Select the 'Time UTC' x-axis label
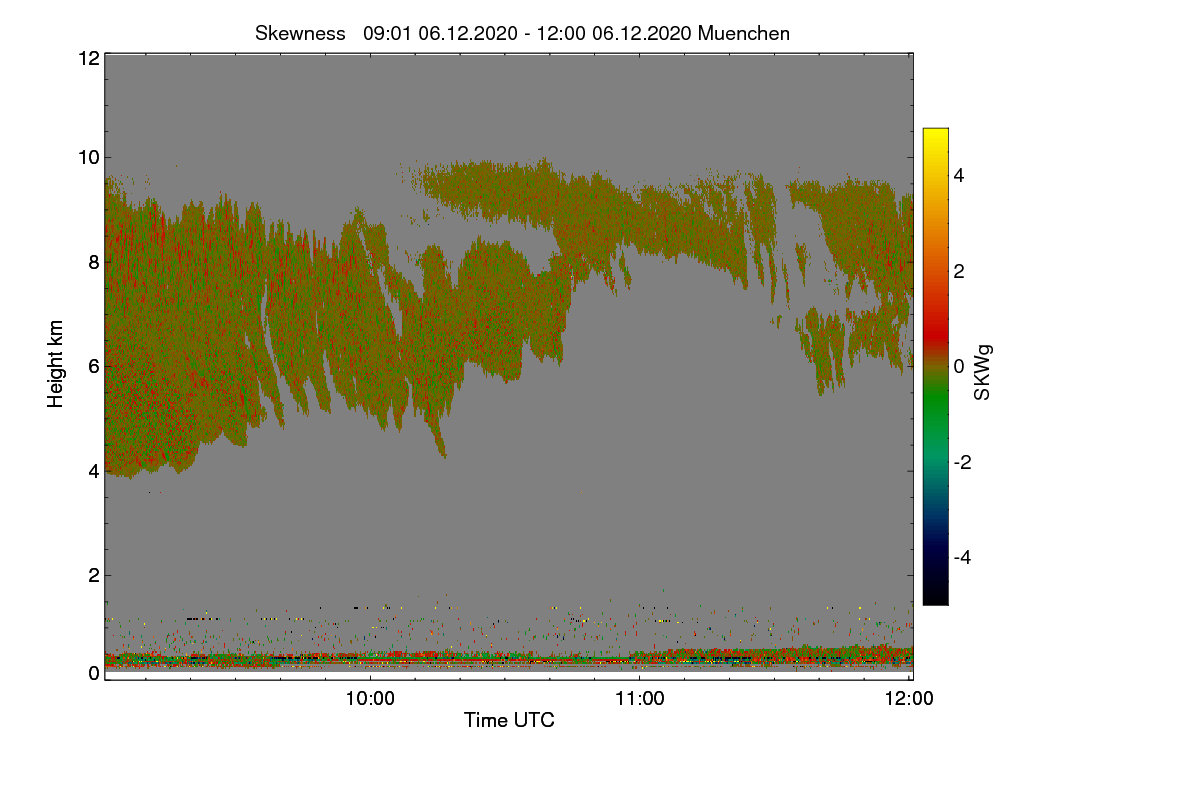The width and height of the screenshot is (1200, 800). tap(509, 720)
